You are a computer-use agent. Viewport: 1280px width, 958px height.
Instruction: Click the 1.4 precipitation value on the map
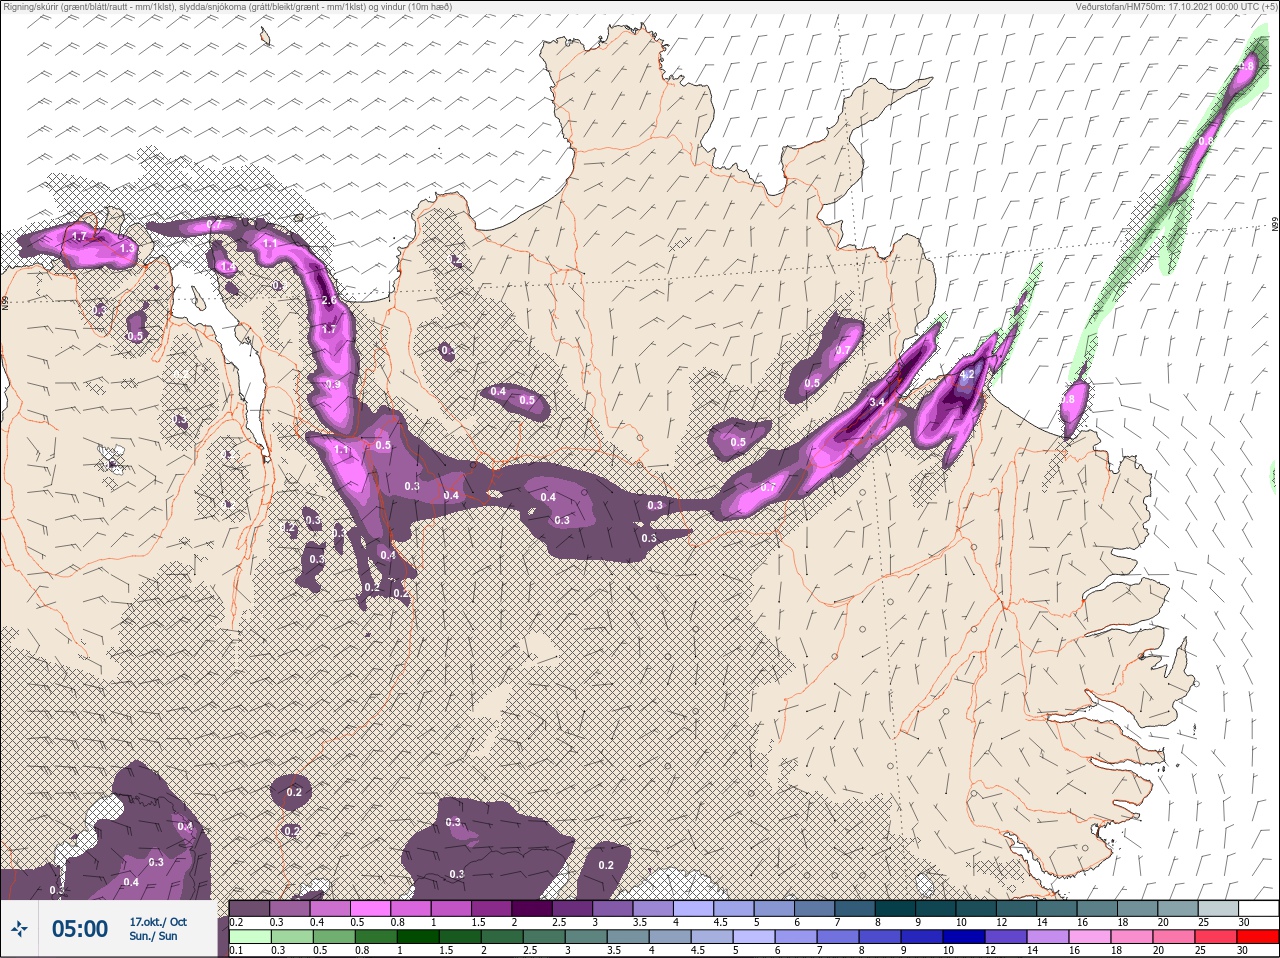227,267
